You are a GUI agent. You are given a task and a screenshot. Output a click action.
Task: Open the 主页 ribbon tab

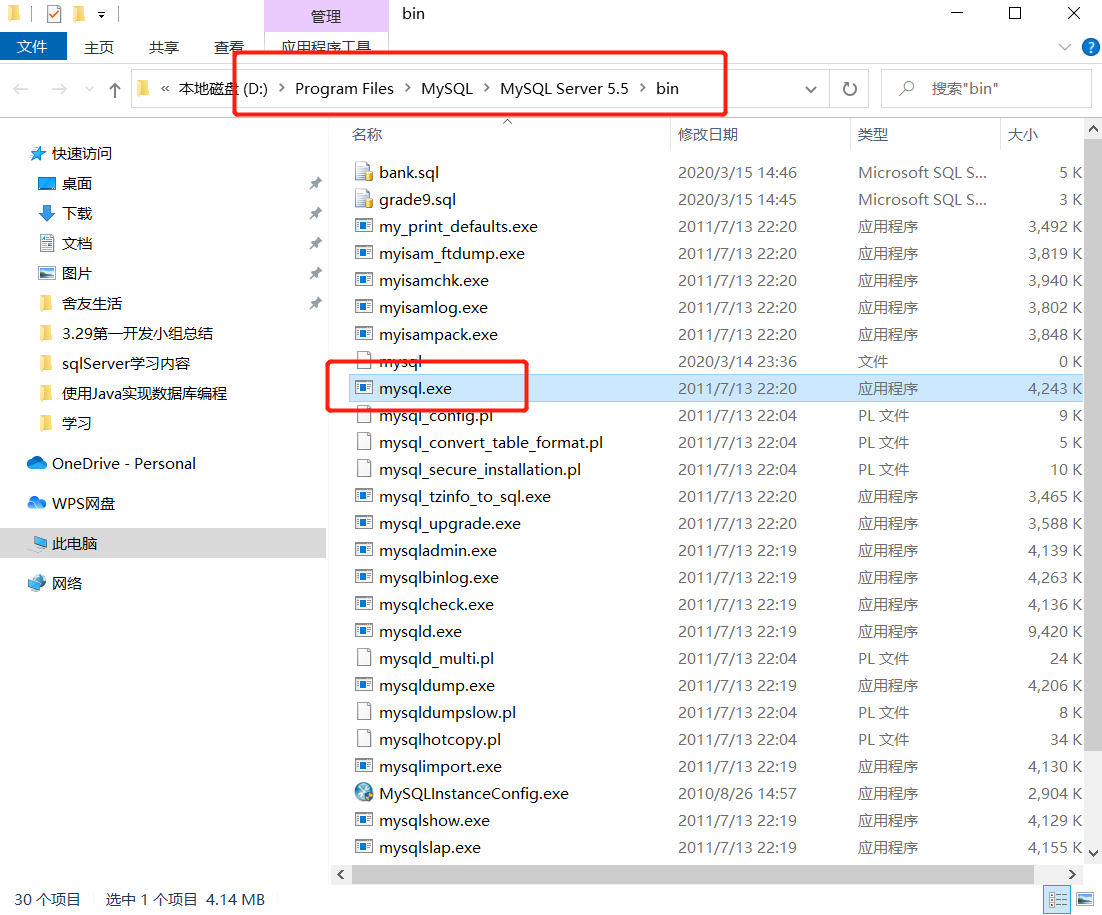click(99, 47)
